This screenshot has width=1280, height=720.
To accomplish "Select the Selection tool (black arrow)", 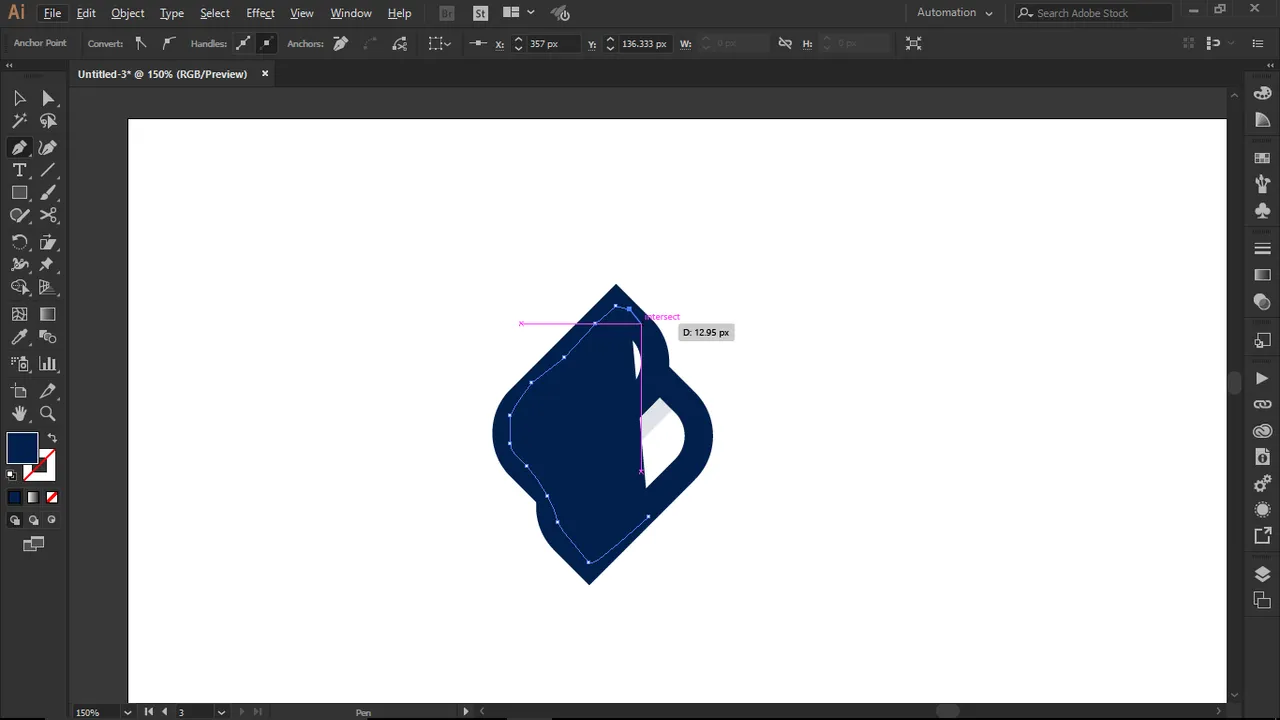I will (x=19, y=98).
